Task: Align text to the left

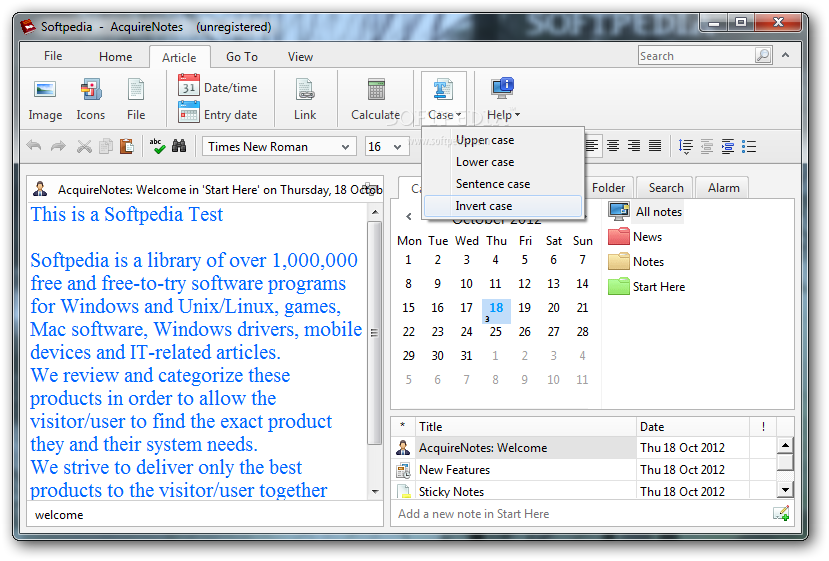Action: click(x=592, y=146)
